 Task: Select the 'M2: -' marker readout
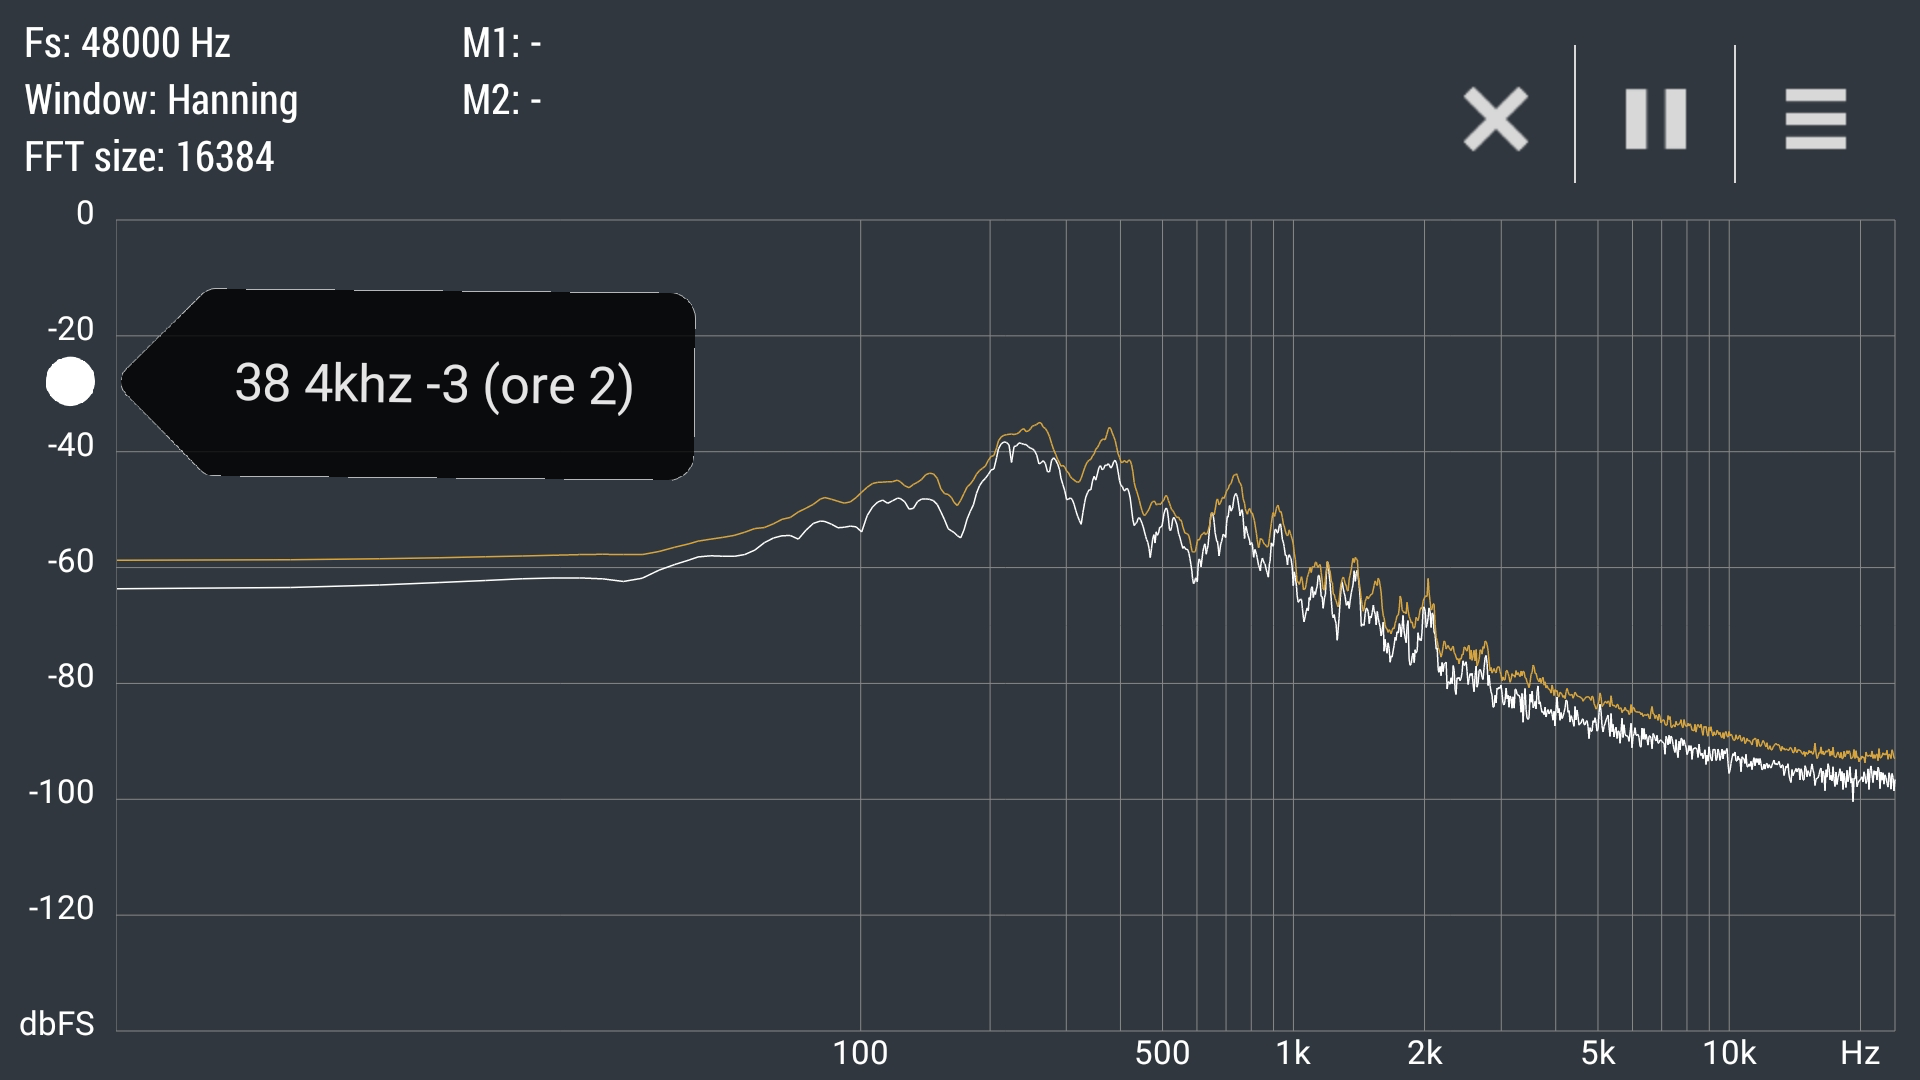click(x=501, y=100)
